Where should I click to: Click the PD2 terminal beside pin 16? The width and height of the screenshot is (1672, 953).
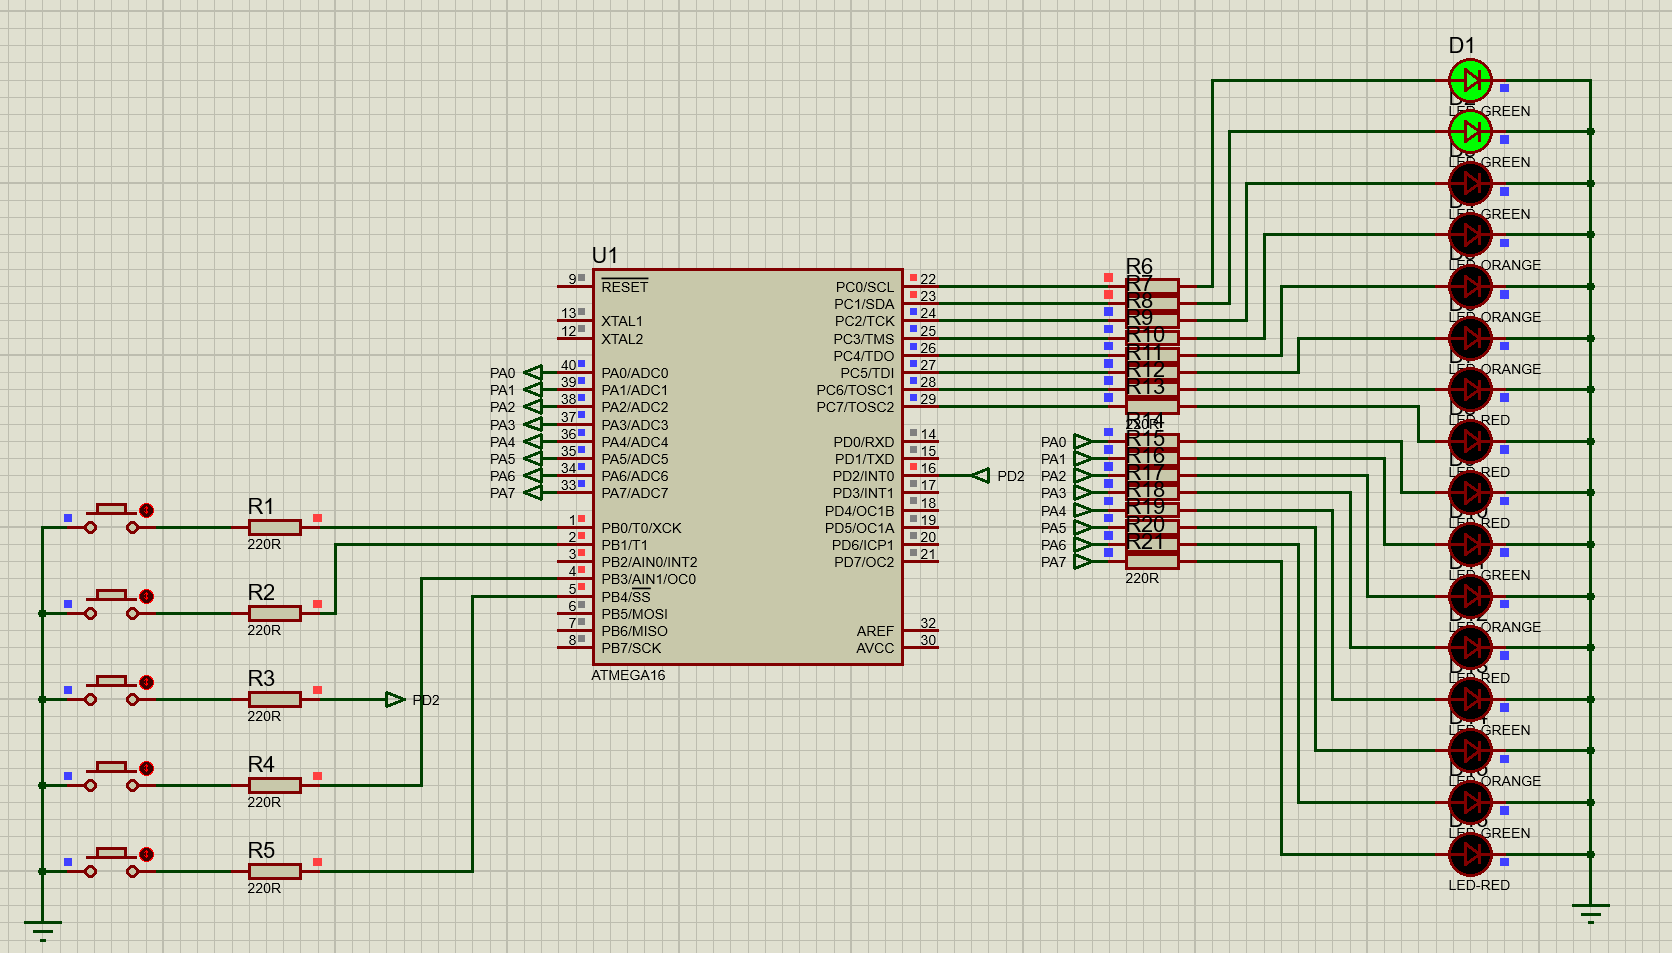981,476
